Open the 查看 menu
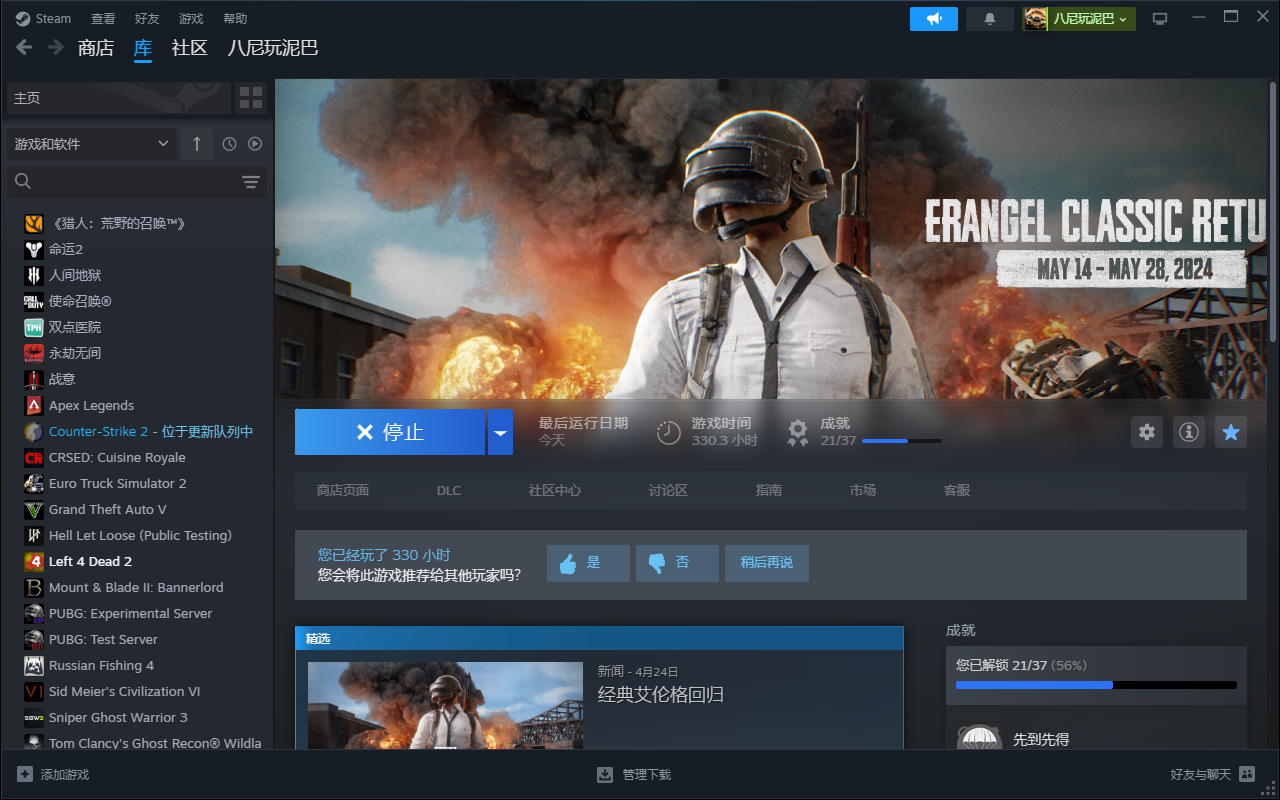The width and height of the screenshot is (1280, 800). pos(103,19)
